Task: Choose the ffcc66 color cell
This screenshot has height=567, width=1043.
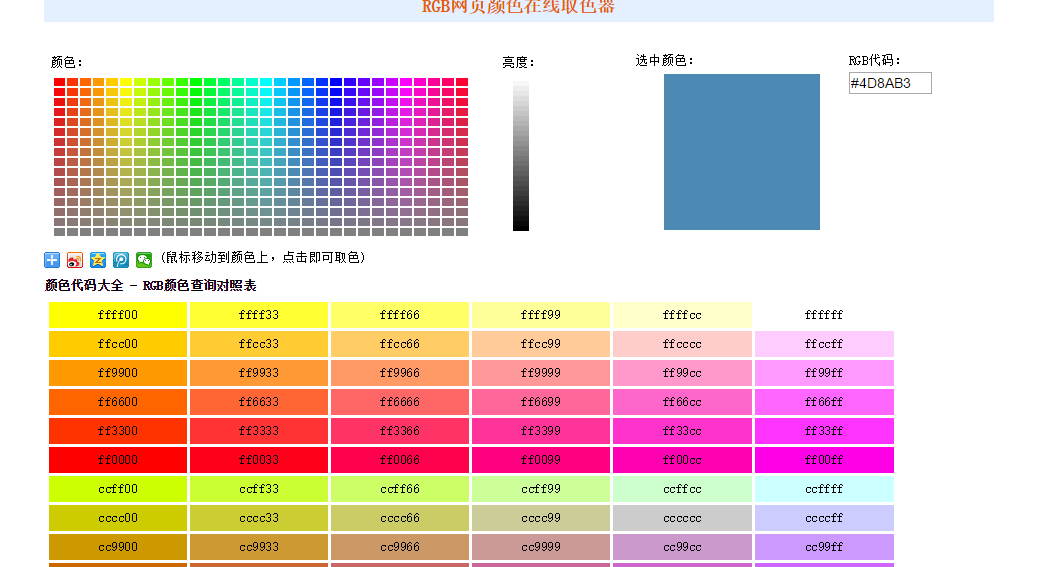Action: (x=400, y=344)
